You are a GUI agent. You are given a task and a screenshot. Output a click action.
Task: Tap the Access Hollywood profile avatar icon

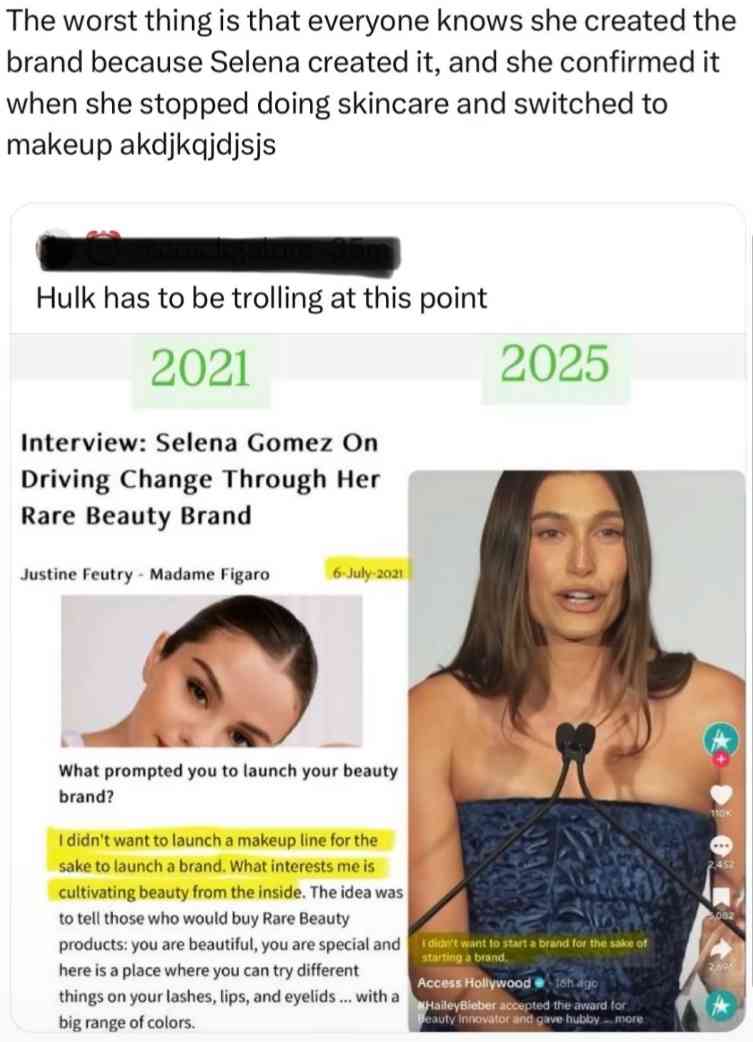(x=721, y=737)
